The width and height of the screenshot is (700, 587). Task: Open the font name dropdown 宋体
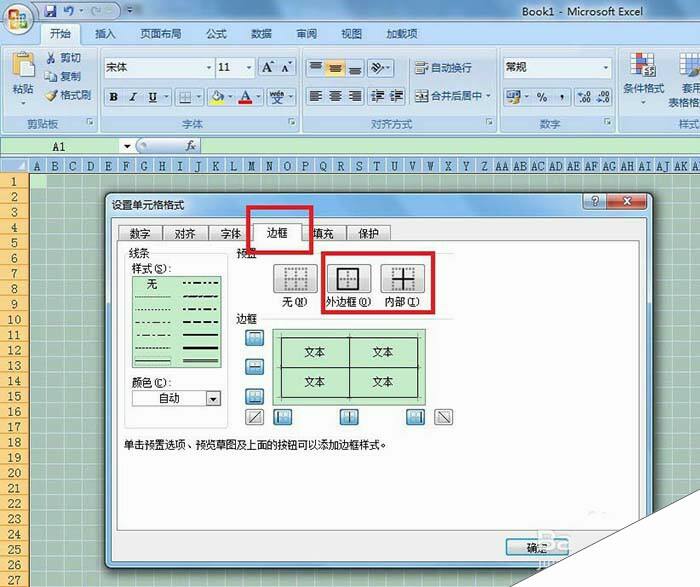point(208,68)
